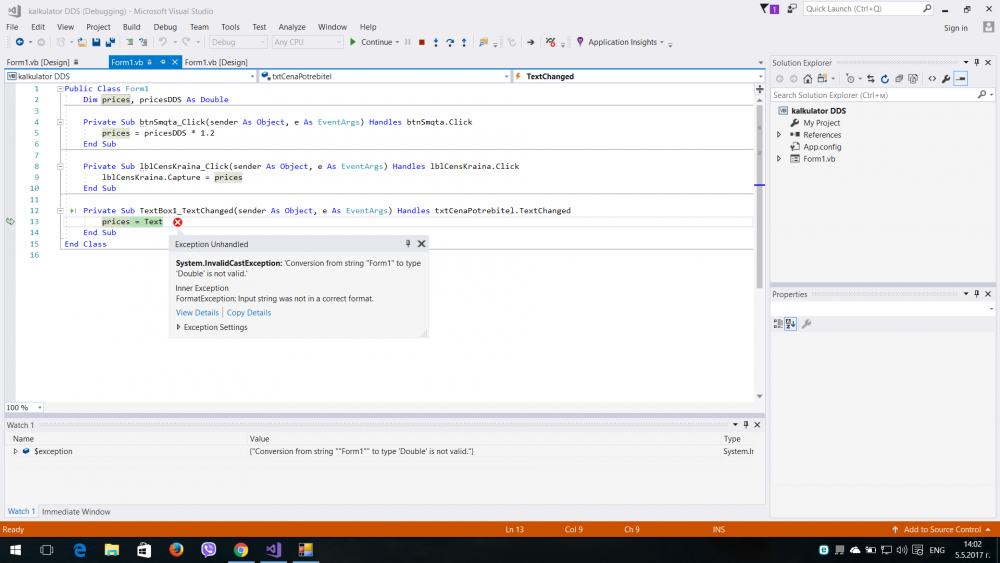1000x563 pixels.
Task: Open Chrome from the Windows taskbar
Action: tap(240, 550)
